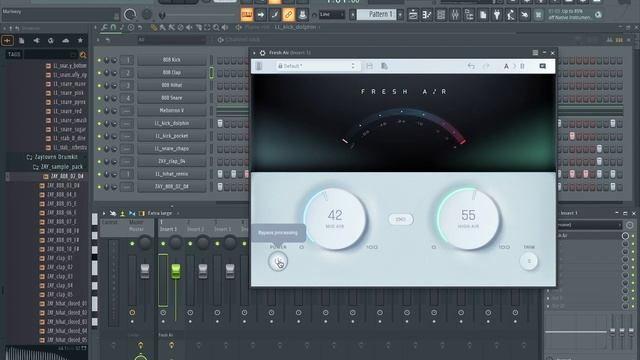Viewport: 640px width, 360px height.
Task: Show browser current project file tab
Action: tap(22, 40)
